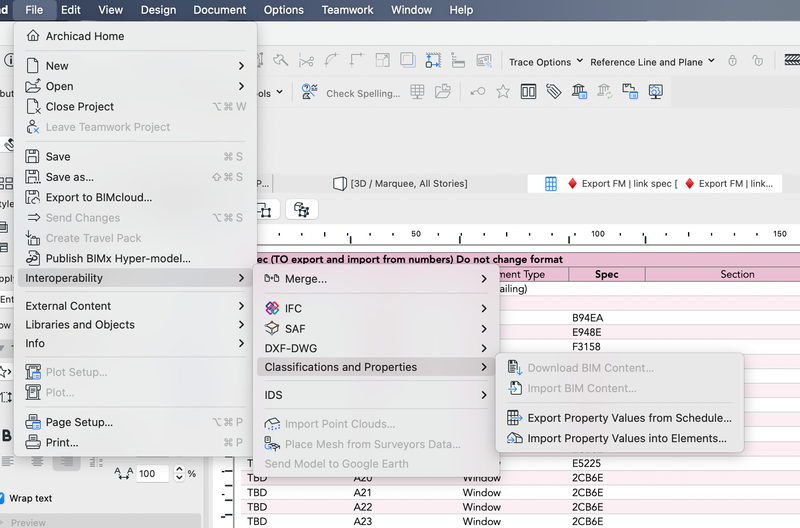Click the Spec column header
Viewport: 800px width, 528px height.
coord(606,274)
